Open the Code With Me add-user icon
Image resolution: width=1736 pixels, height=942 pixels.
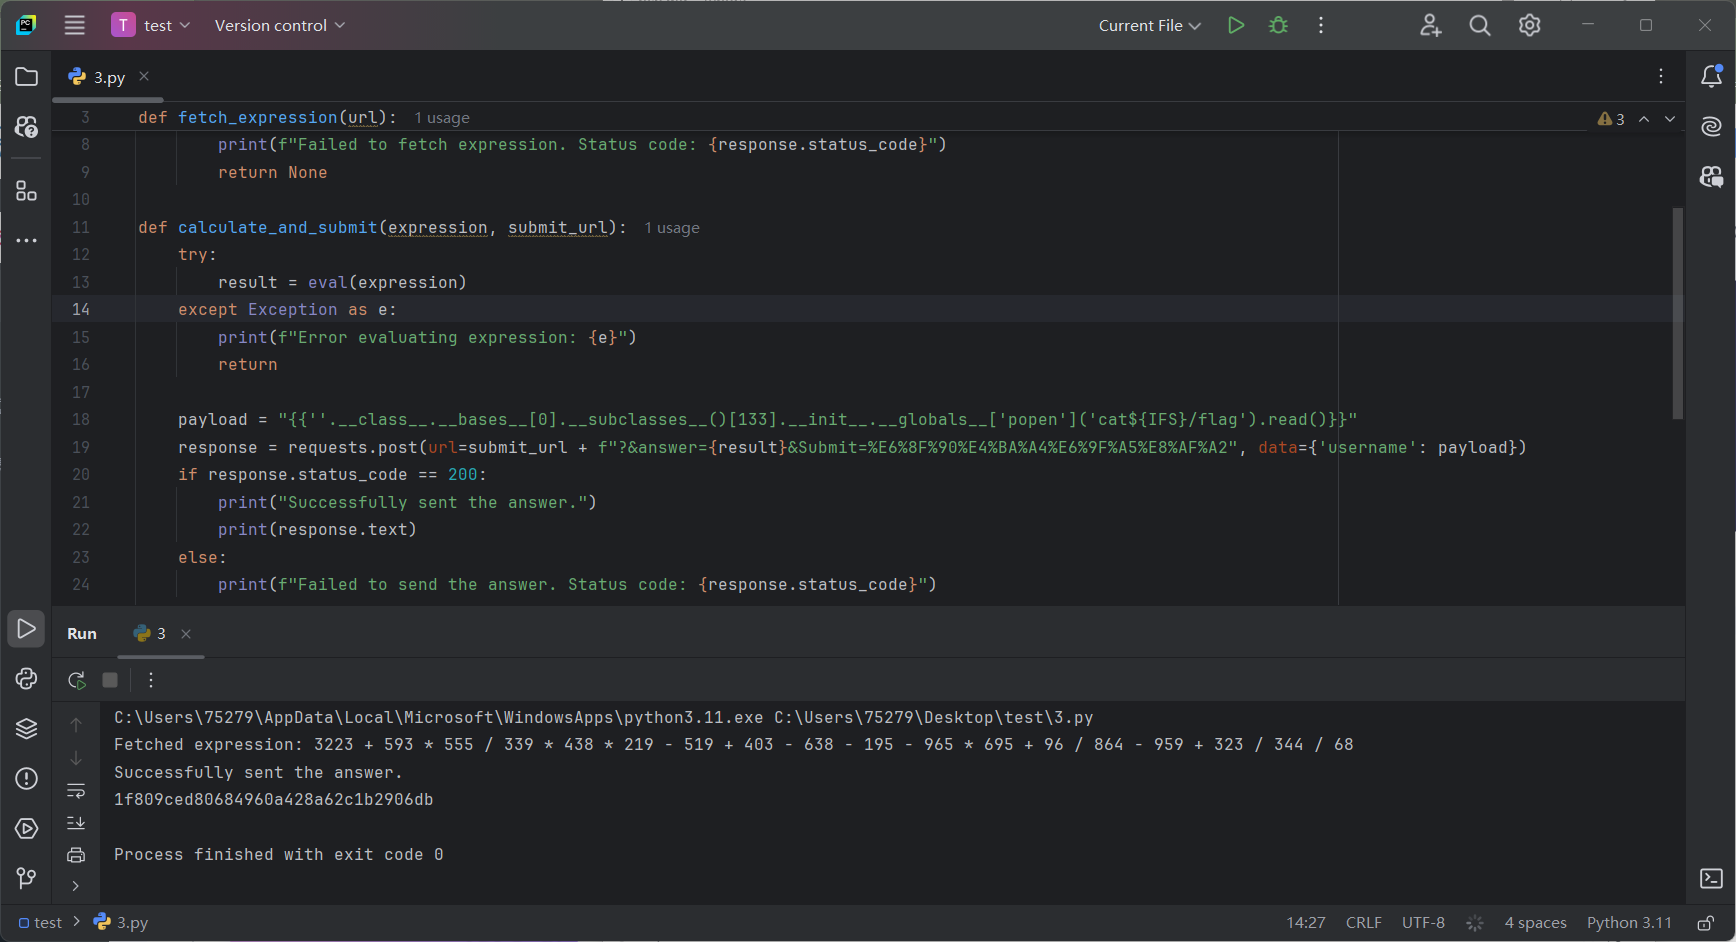(1431, 25)
